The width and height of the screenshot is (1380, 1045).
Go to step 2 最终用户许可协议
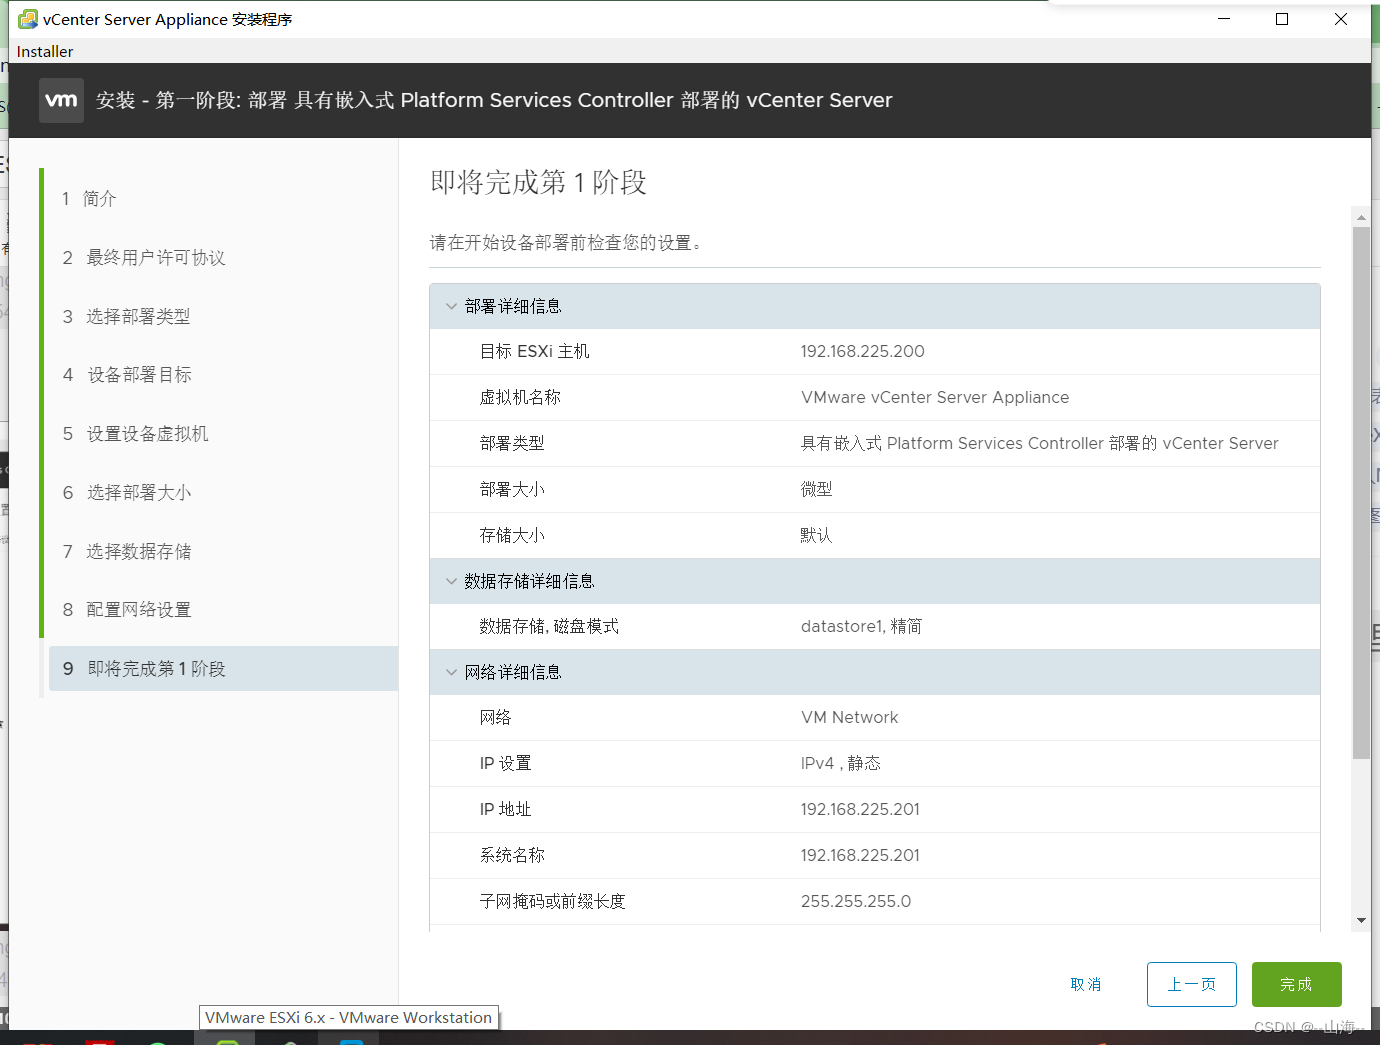click(x=143, y=257)
